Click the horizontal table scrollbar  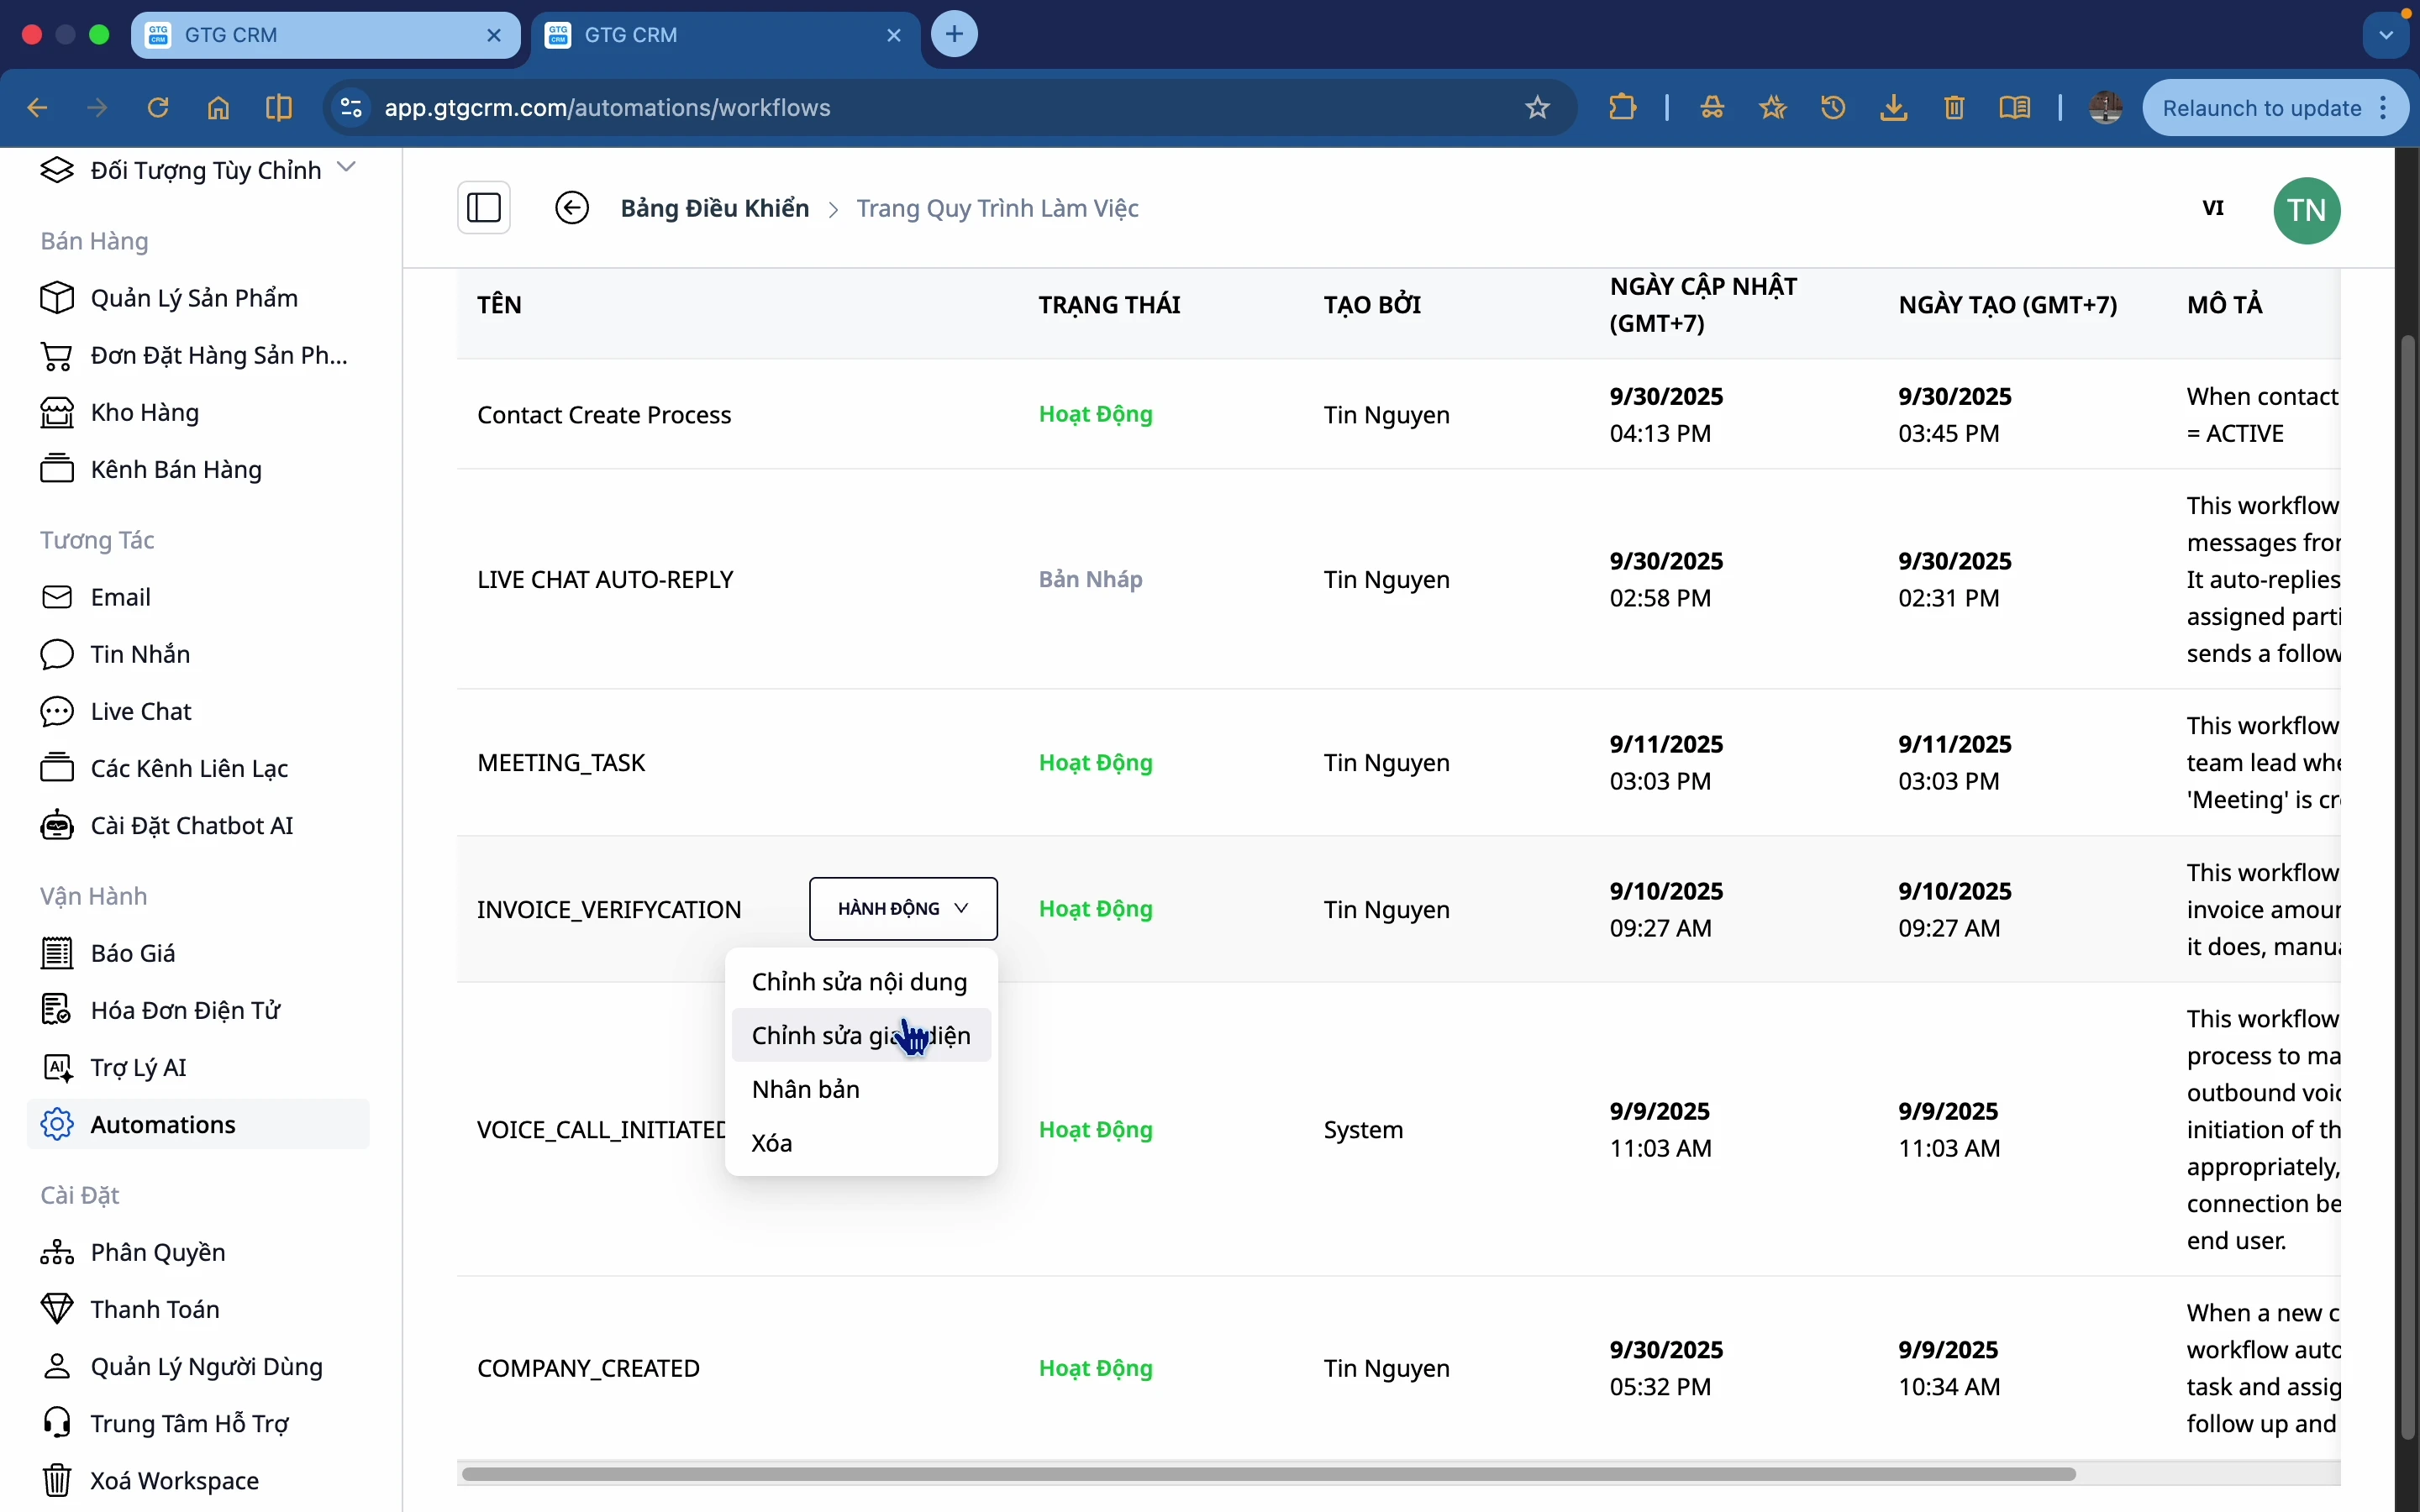(1268, 1474)
